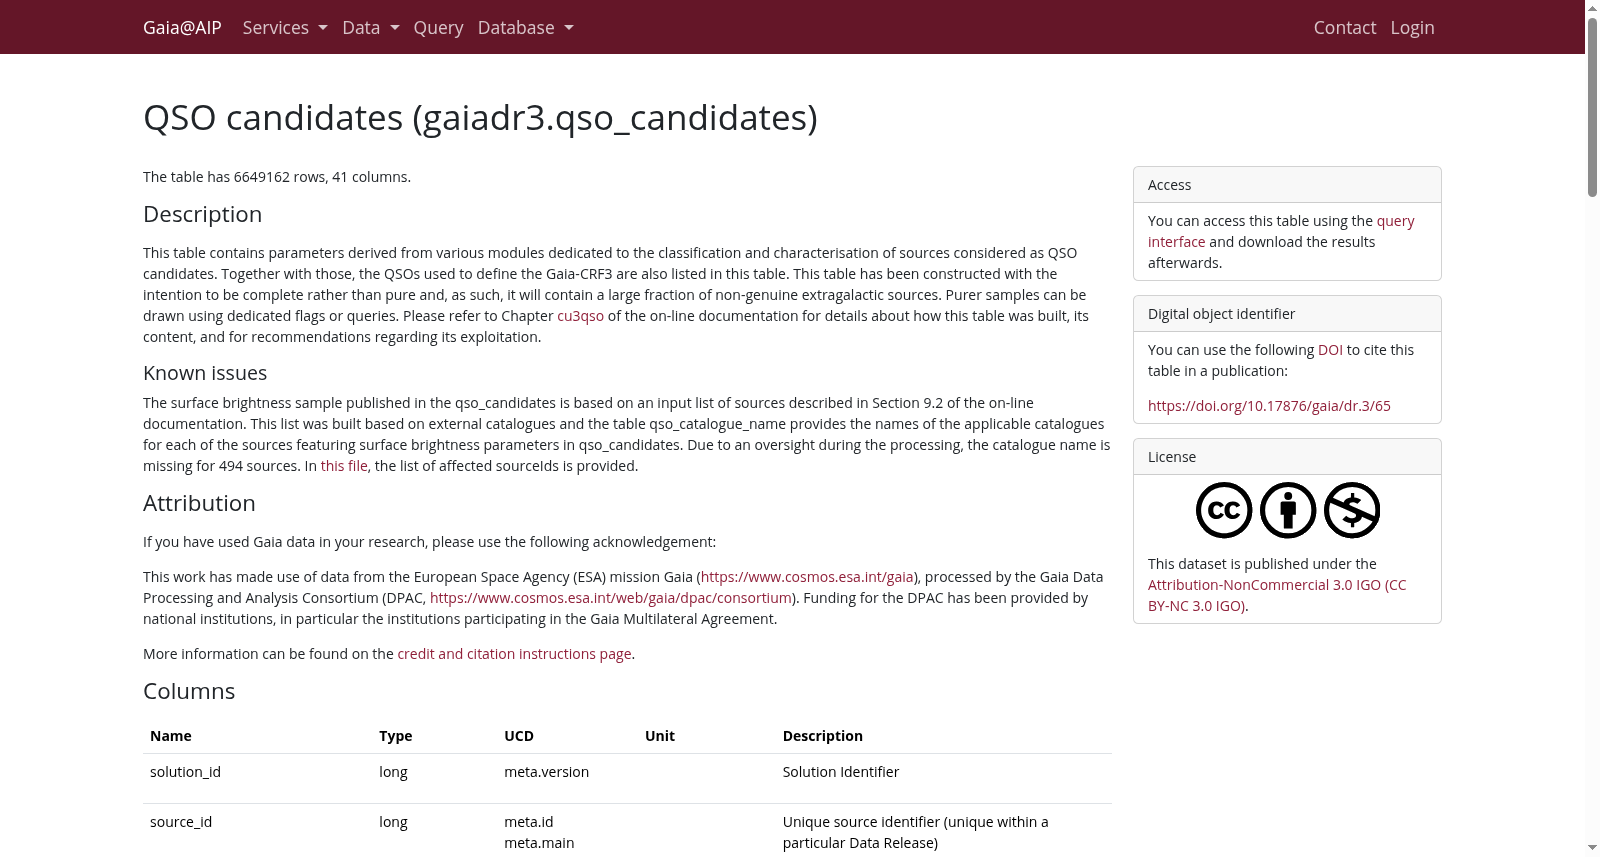
Task: Visit the cosmos.esa.int/gaia mission link
Action: click(807, 577)
